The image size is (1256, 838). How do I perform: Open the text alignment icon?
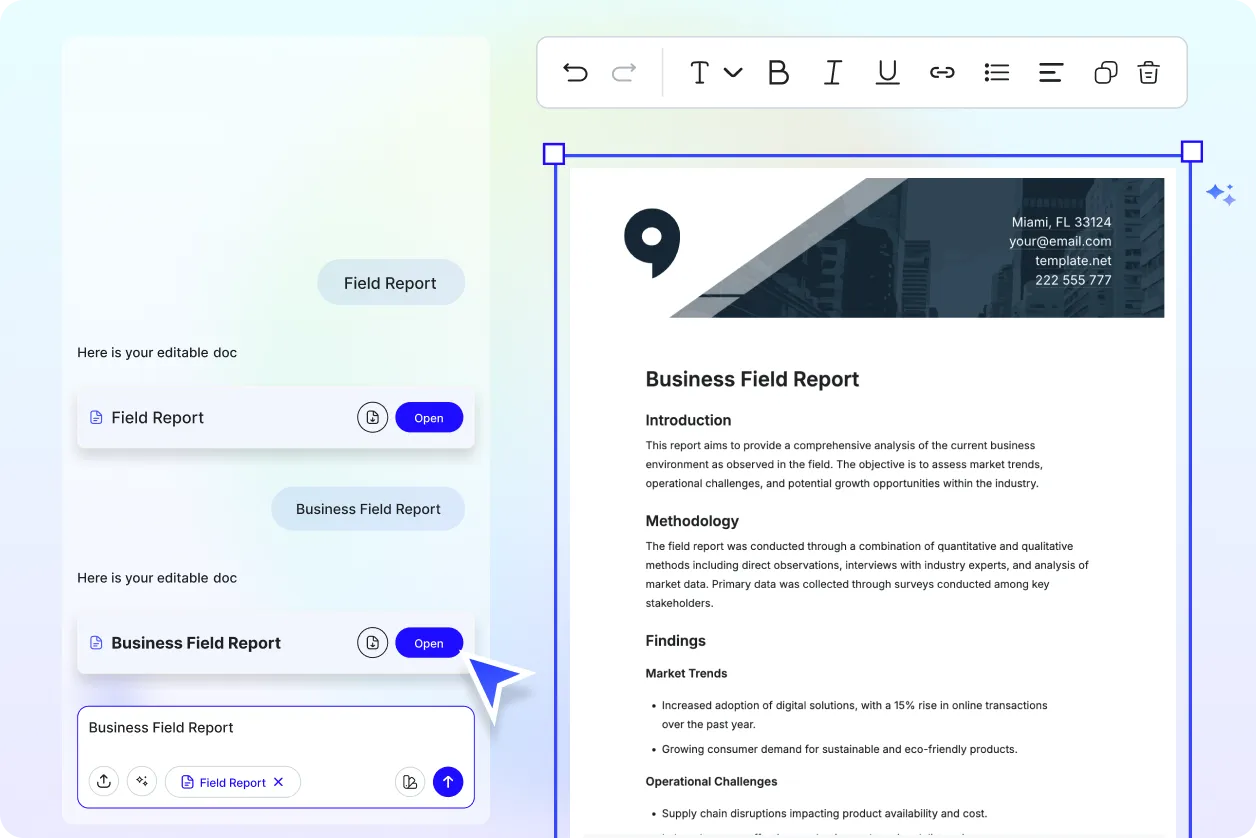coord(1050,72)
